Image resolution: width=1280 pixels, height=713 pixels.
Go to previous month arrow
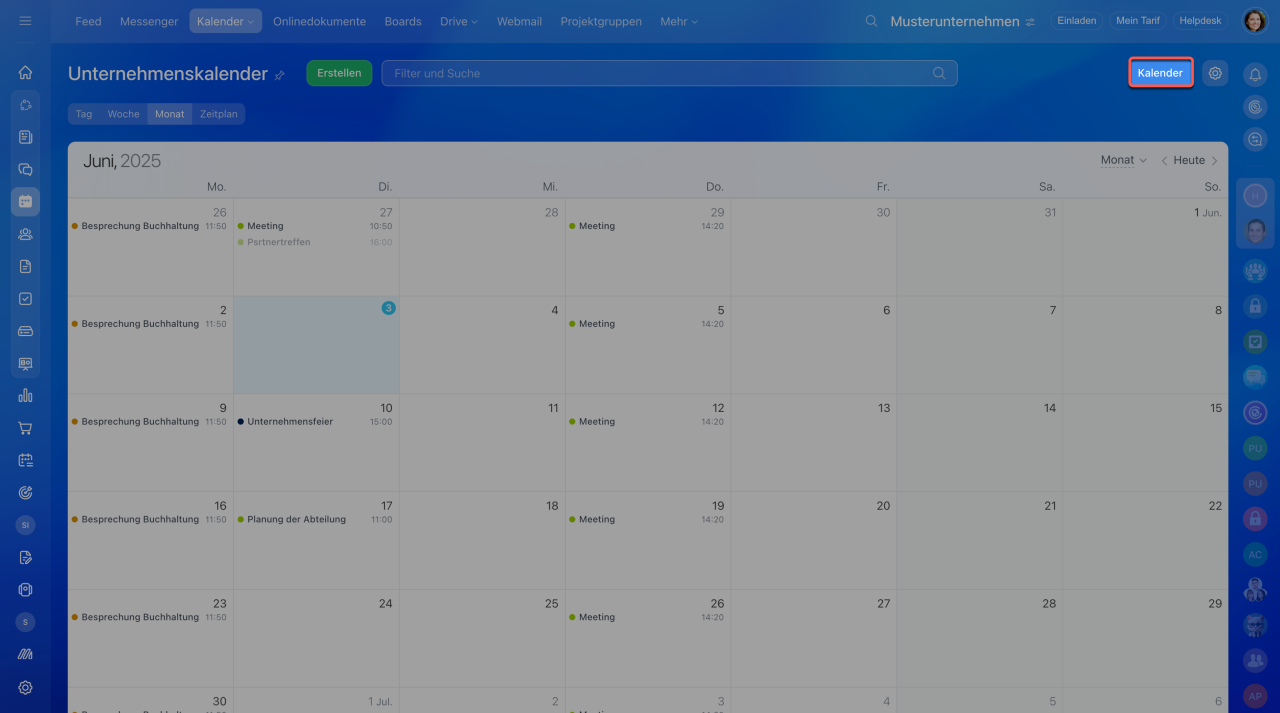pos(1164,160)
